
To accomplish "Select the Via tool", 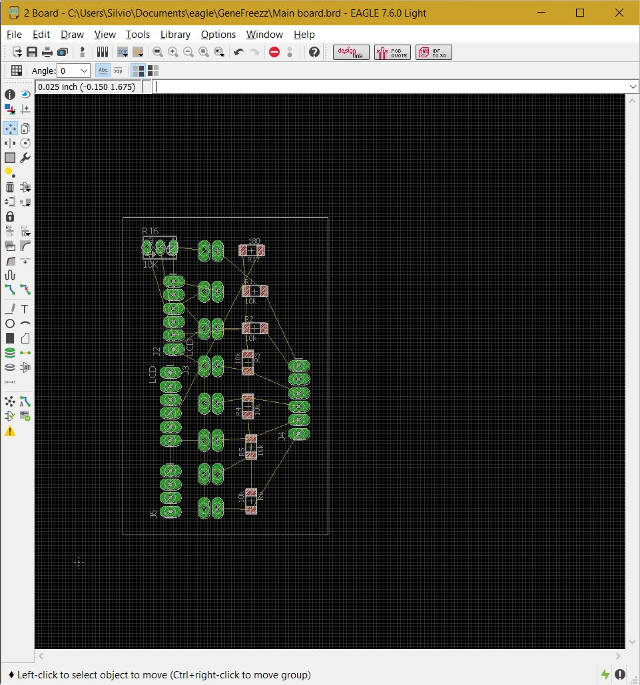I will [x=10, y=353].
